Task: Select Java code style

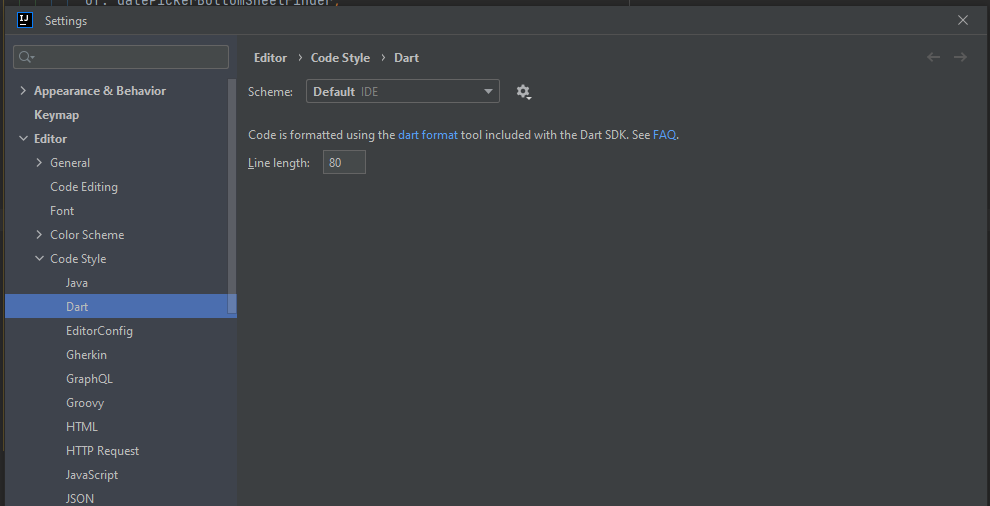Action: click(x=76, y=283)
